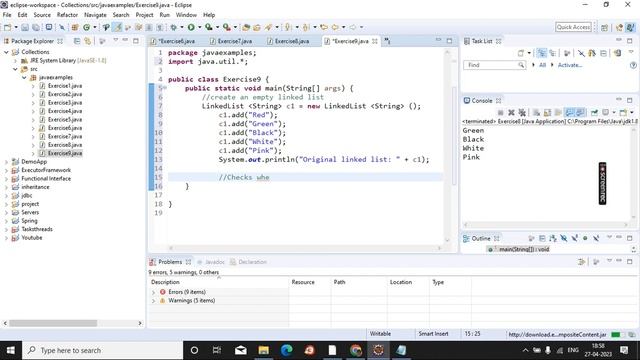
Task: Toggle Link with Editor in Package Explorer
Action: 87,41
